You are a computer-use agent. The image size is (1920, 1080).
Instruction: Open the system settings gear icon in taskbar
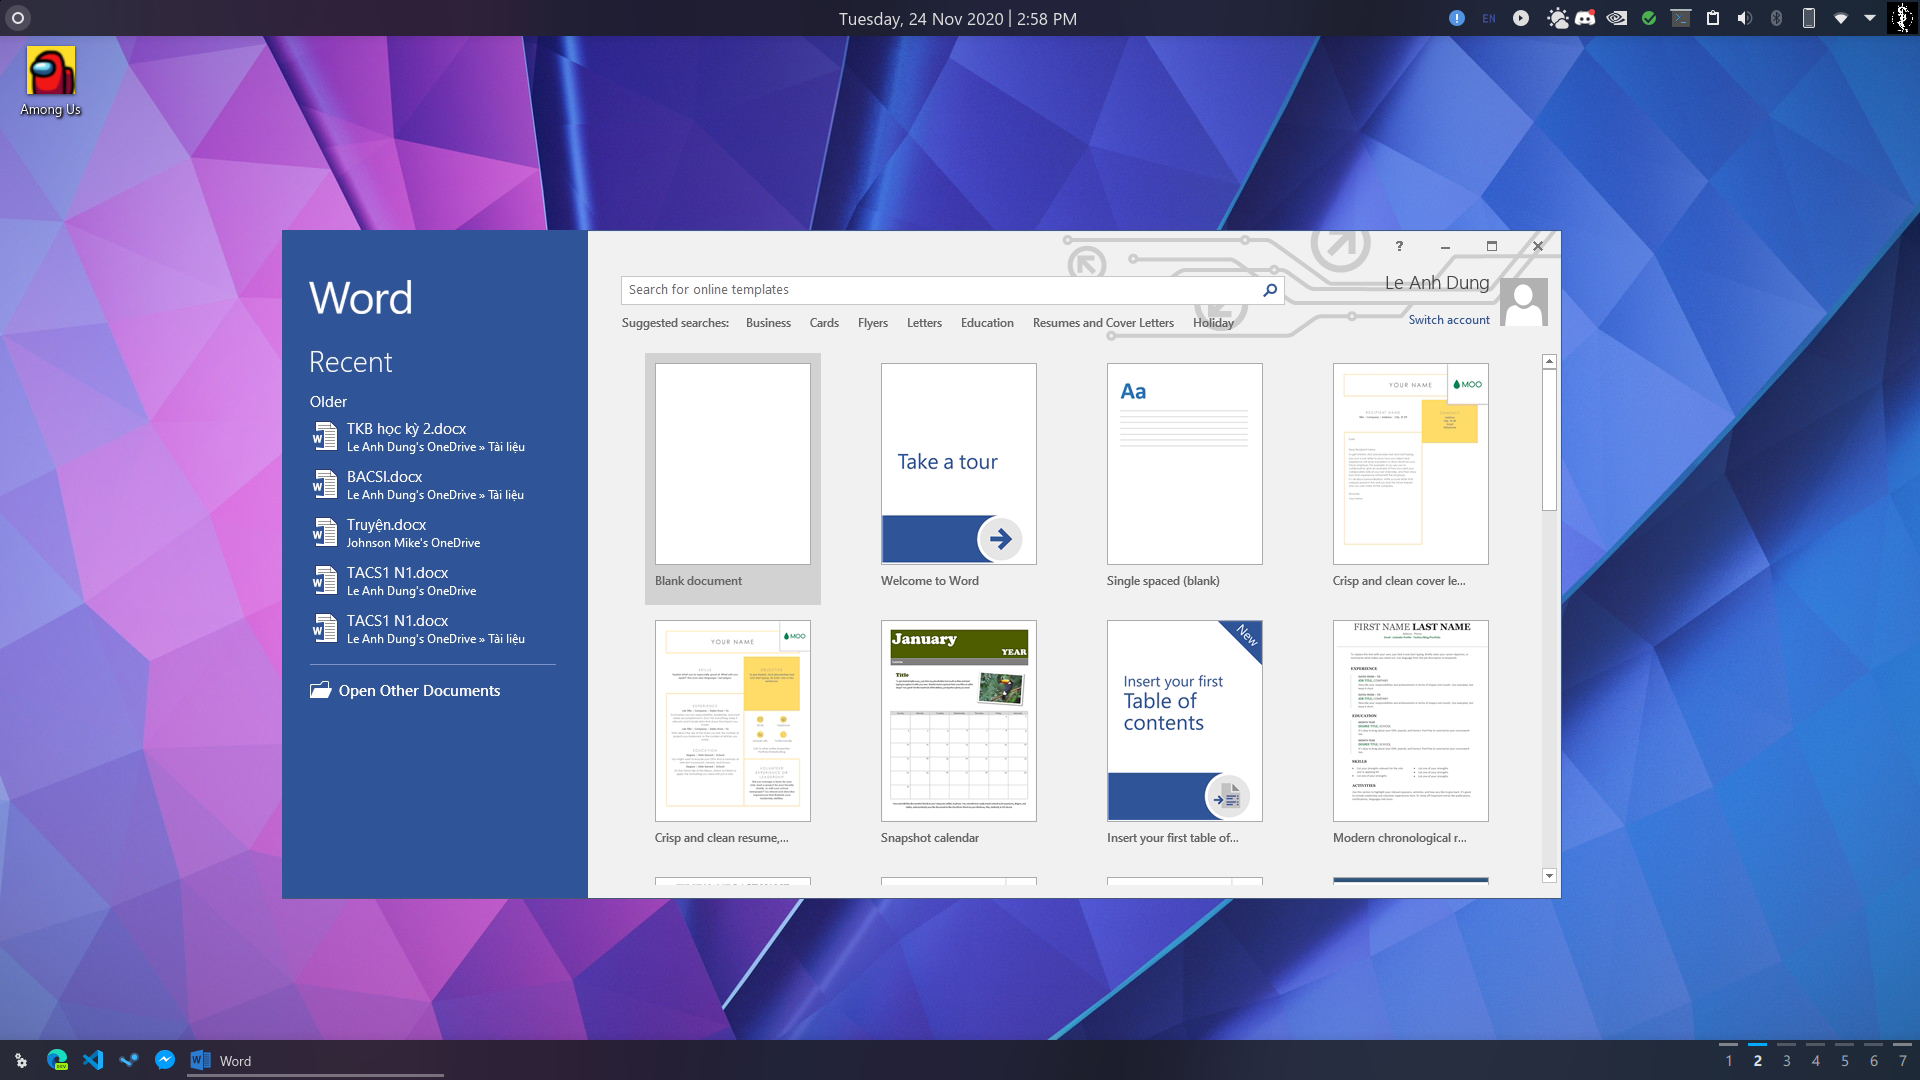coord(21,1060)
